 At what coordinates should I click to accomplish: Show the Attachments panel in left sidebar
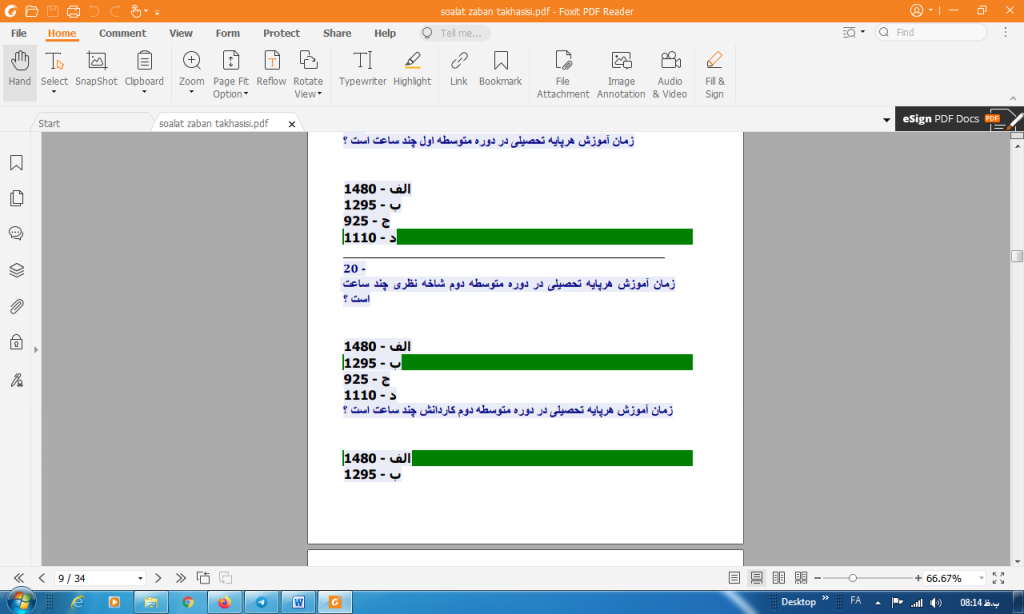tap(16, 306)
